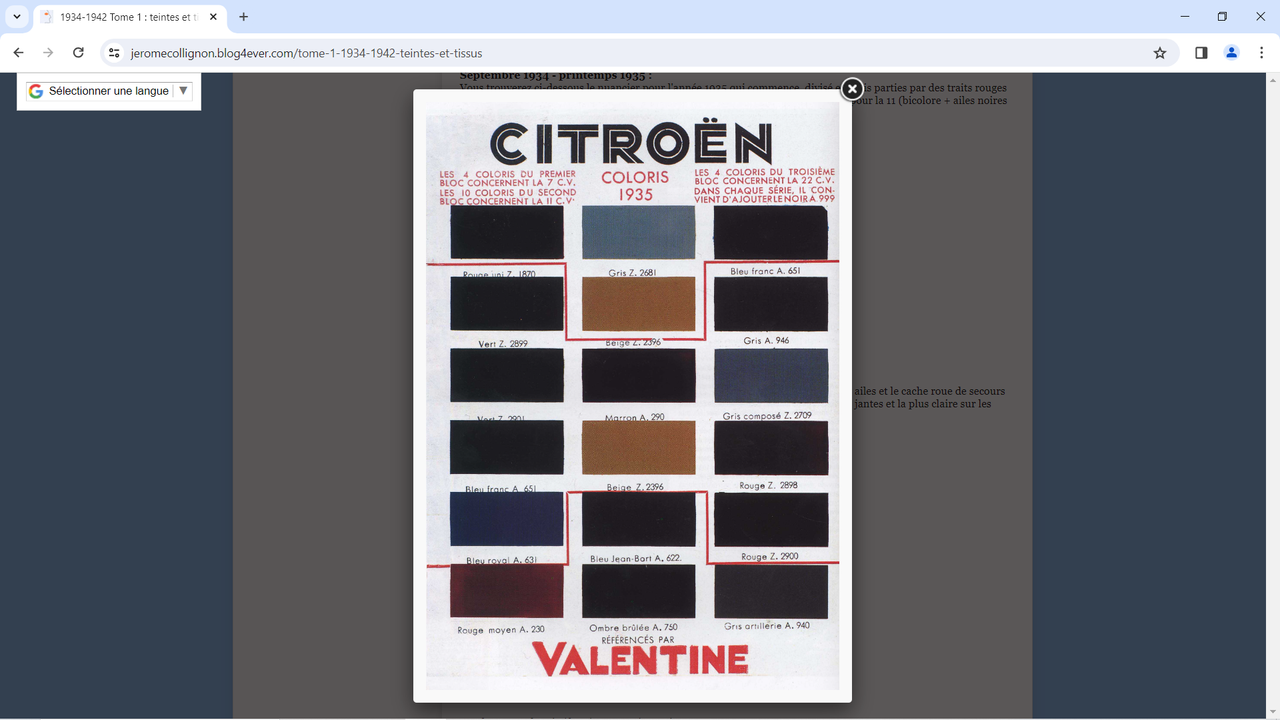Open the Chrome three-dot menu
Image resolution: width=1280 pixels, height=720 pixels.
tap(1261, 53)
